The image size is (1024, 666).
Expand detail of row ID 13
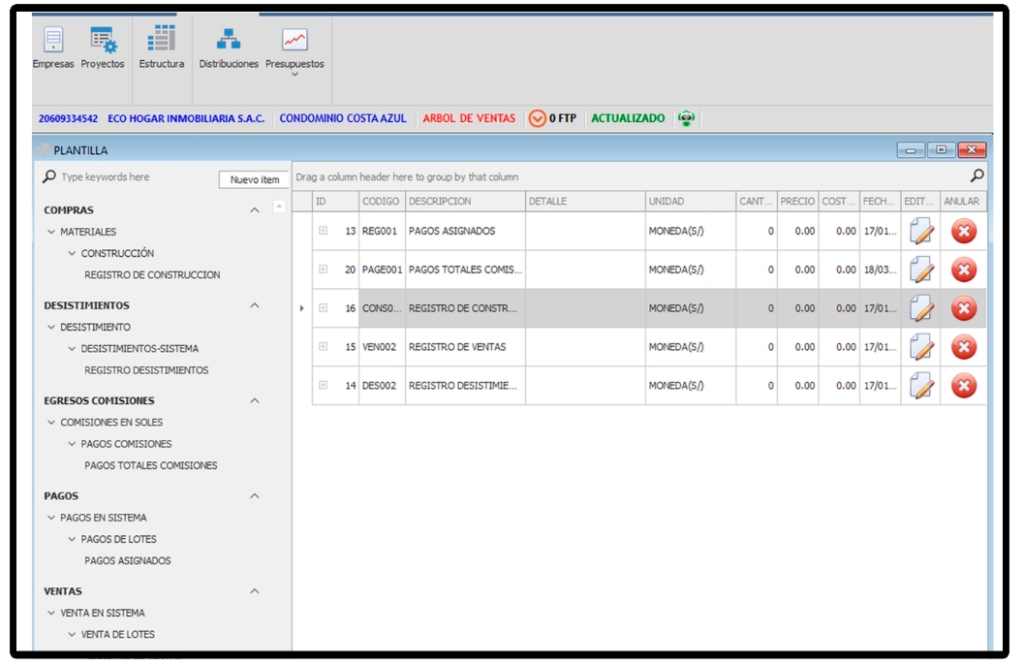323,230
